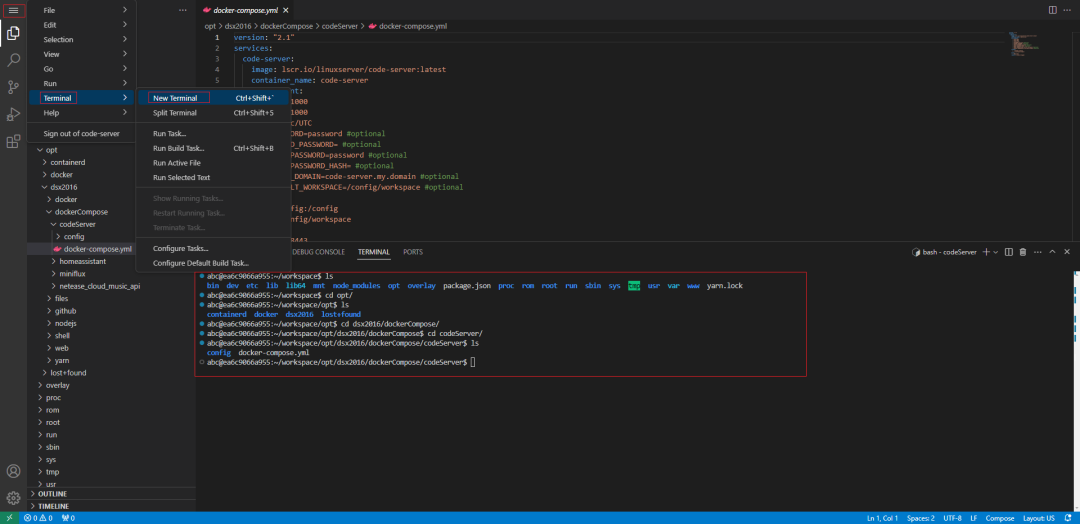The image size is (1080, 524).
Task: Open the Go submenu
Action: (81, 69)
